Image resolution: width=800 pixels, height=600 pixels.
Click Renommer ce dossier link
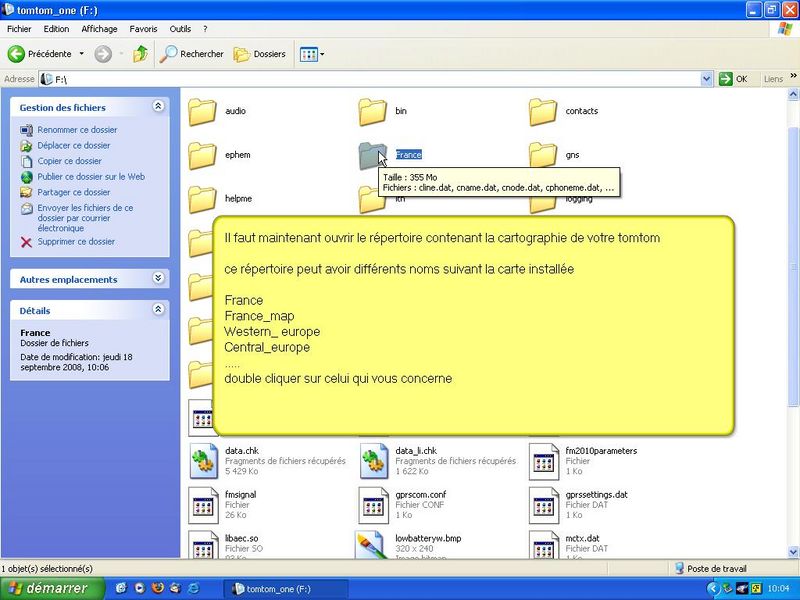(x=77, y=130)
